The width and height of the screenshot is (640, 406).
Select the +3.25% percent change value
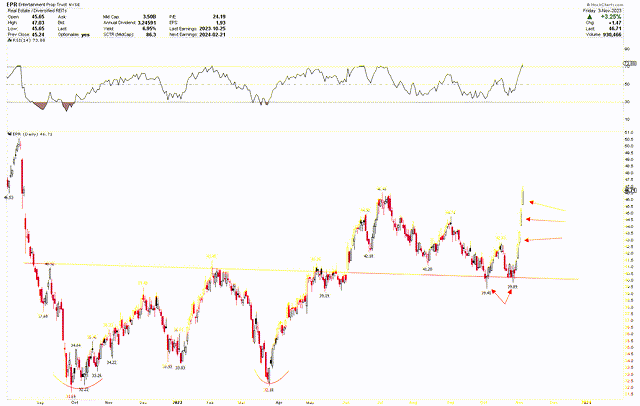tap(613, 17)
